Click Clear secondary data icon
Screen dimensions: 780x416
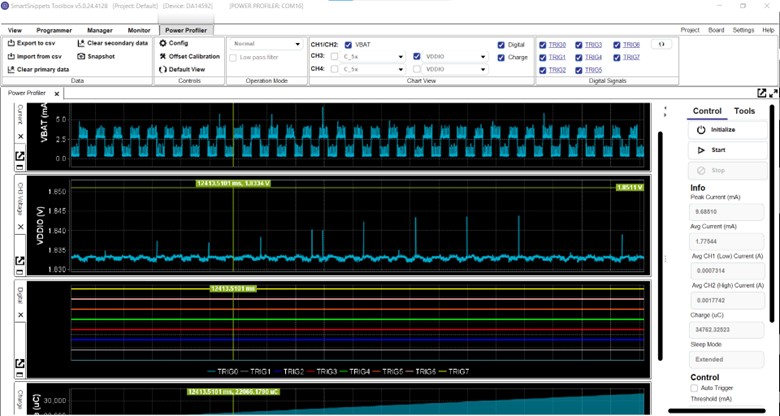(x=82, y=43)
